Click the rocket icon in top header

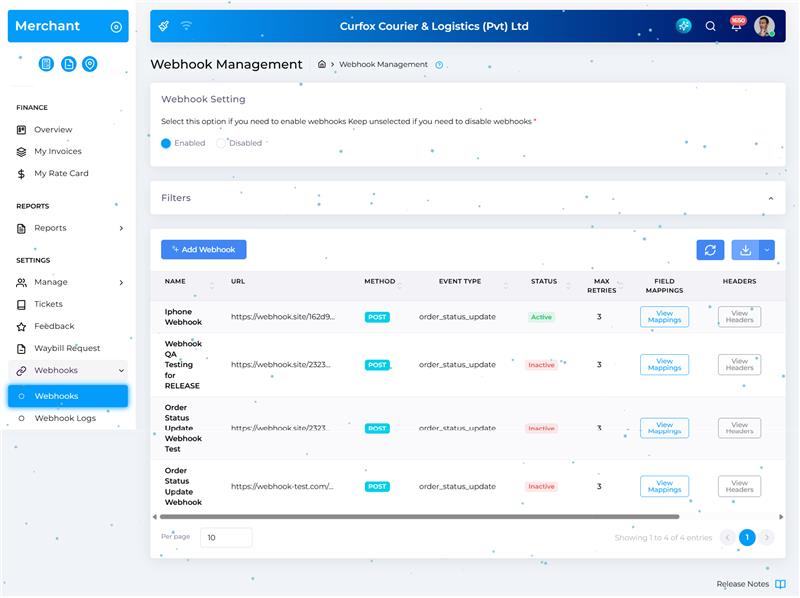164,26
